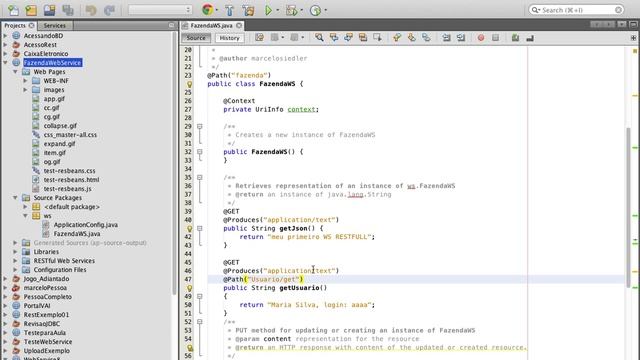Click the Shift Line Right icon
This screenshot has height=360, width=640.
click(461, 38)
